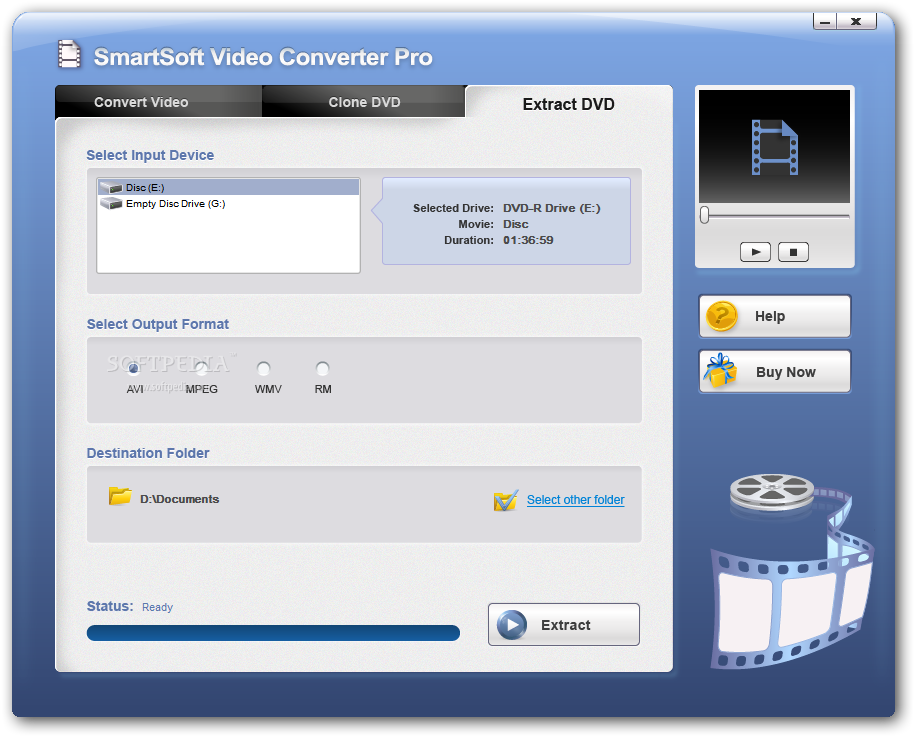Choose the WMV radio button

click(264, 368)
